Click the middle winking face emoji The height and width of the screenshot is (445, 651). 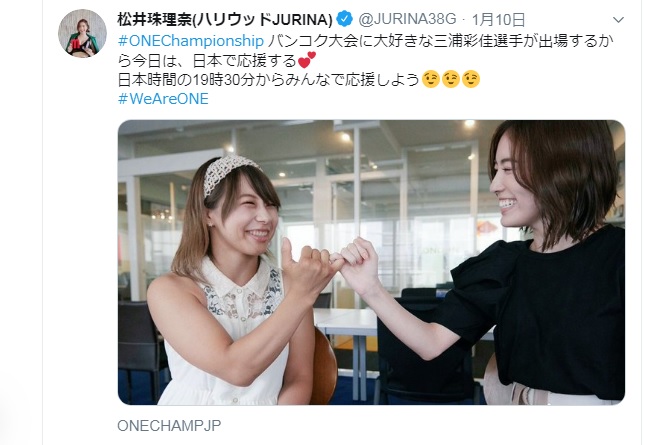tap(450, 79)
